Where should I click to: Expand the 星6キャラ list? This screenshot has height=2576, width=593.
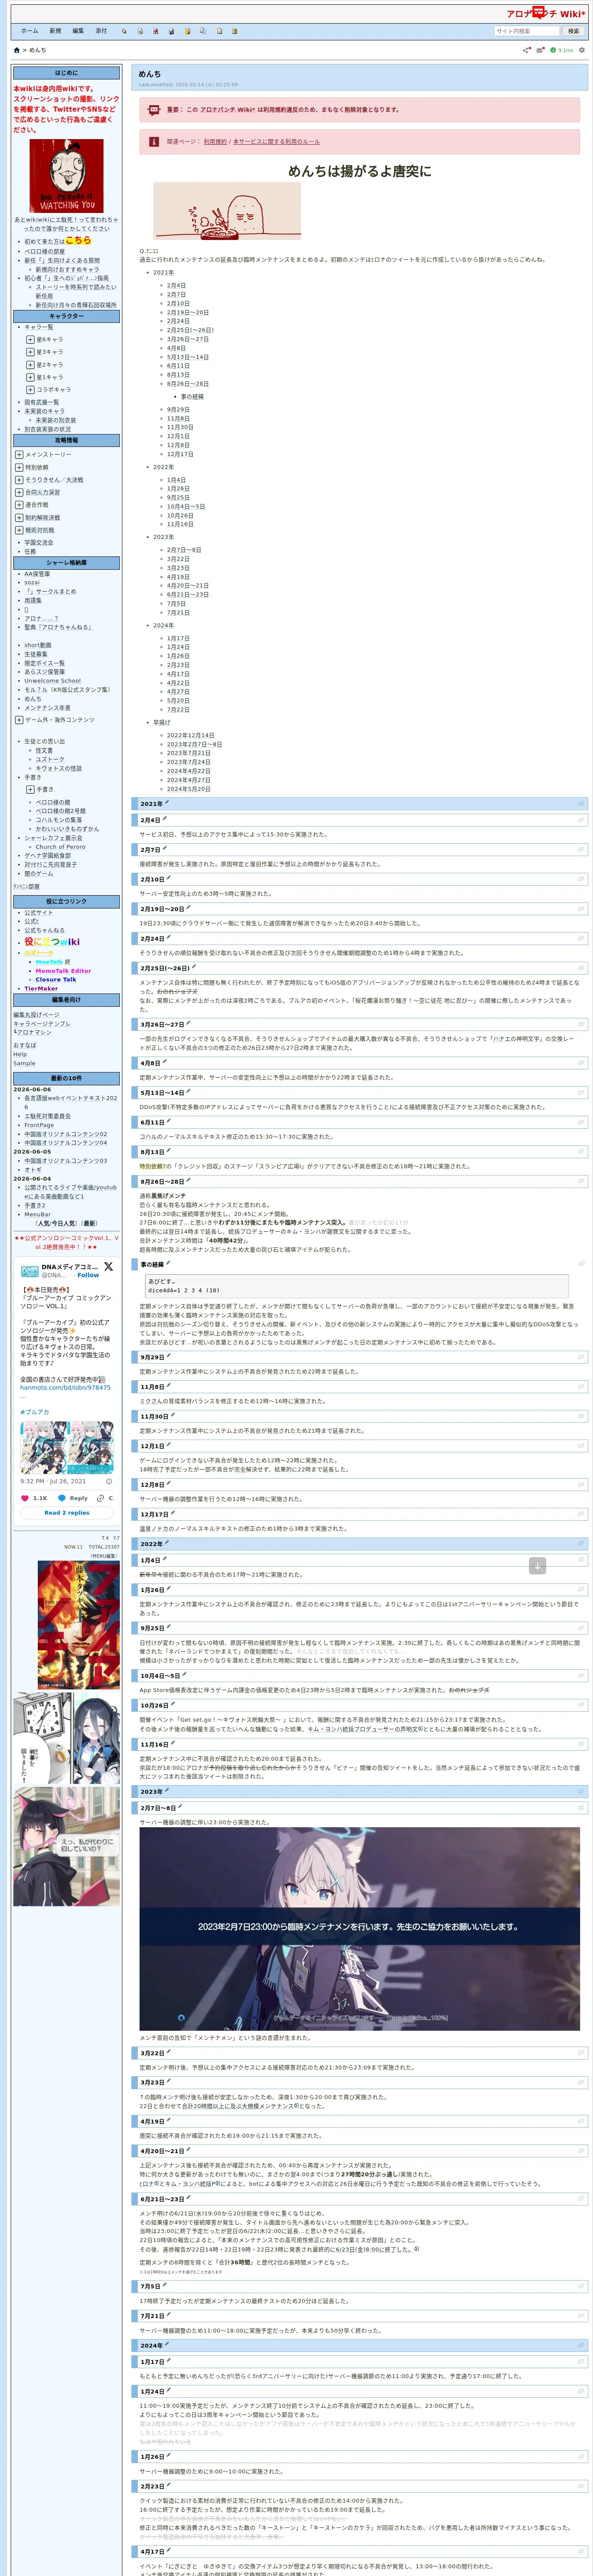(30, 339)
